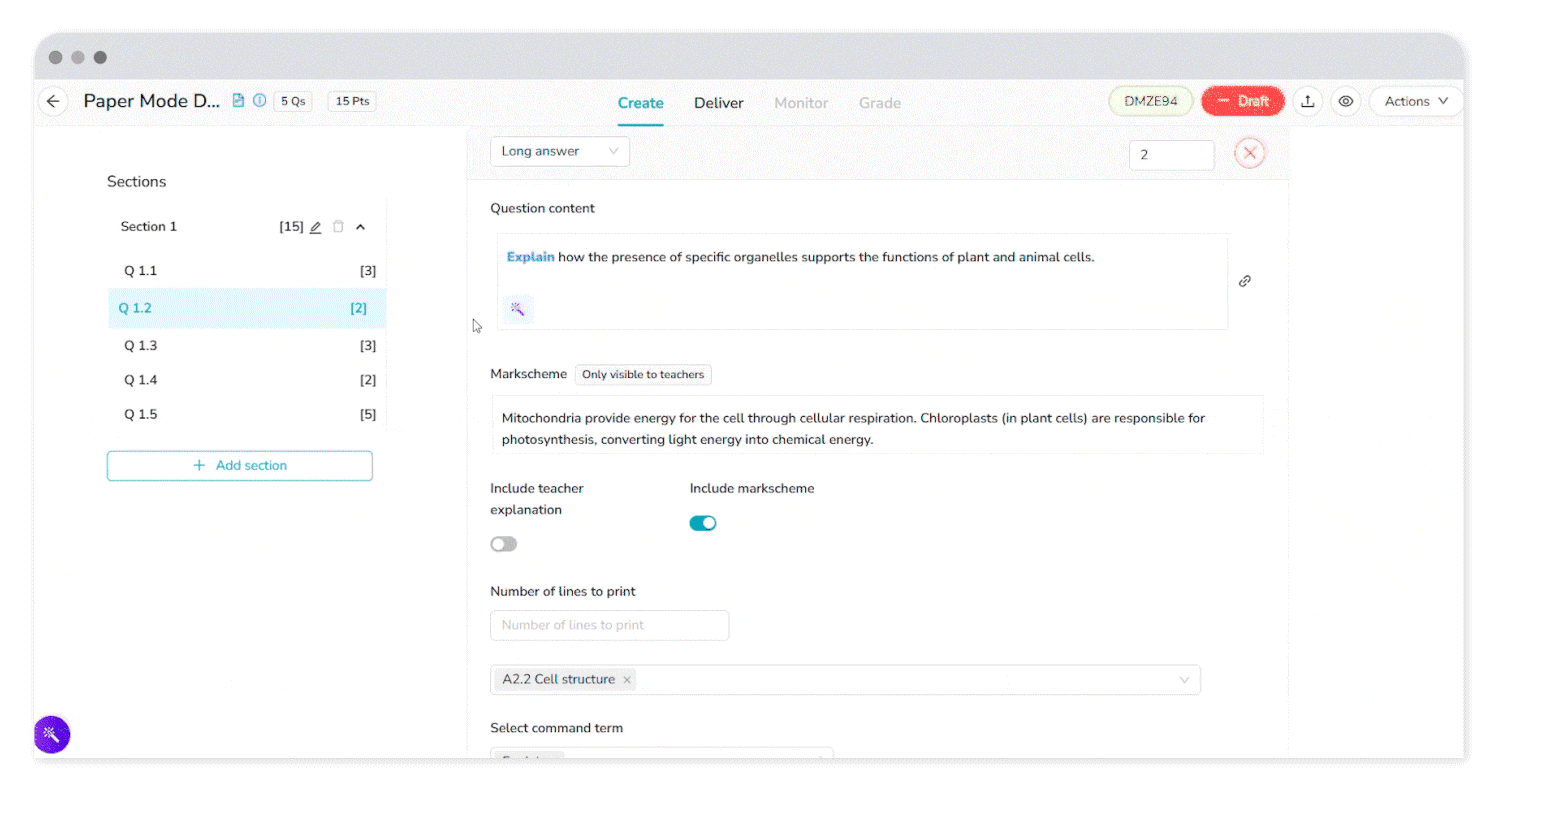Image resolution: width=1544 pixels, height=840 pixels.
Task: Delete Section 1 using trash icon
Action: coord(338,227)
